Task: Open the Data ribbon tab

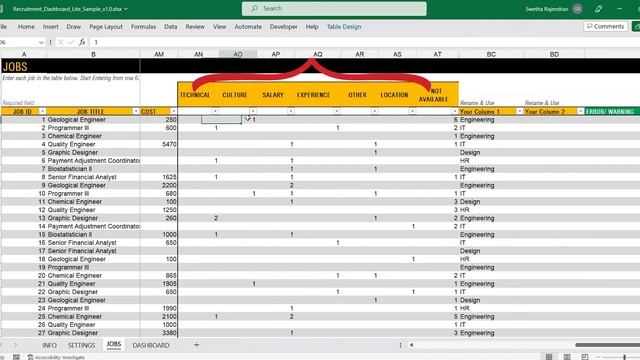Action: 171,27
